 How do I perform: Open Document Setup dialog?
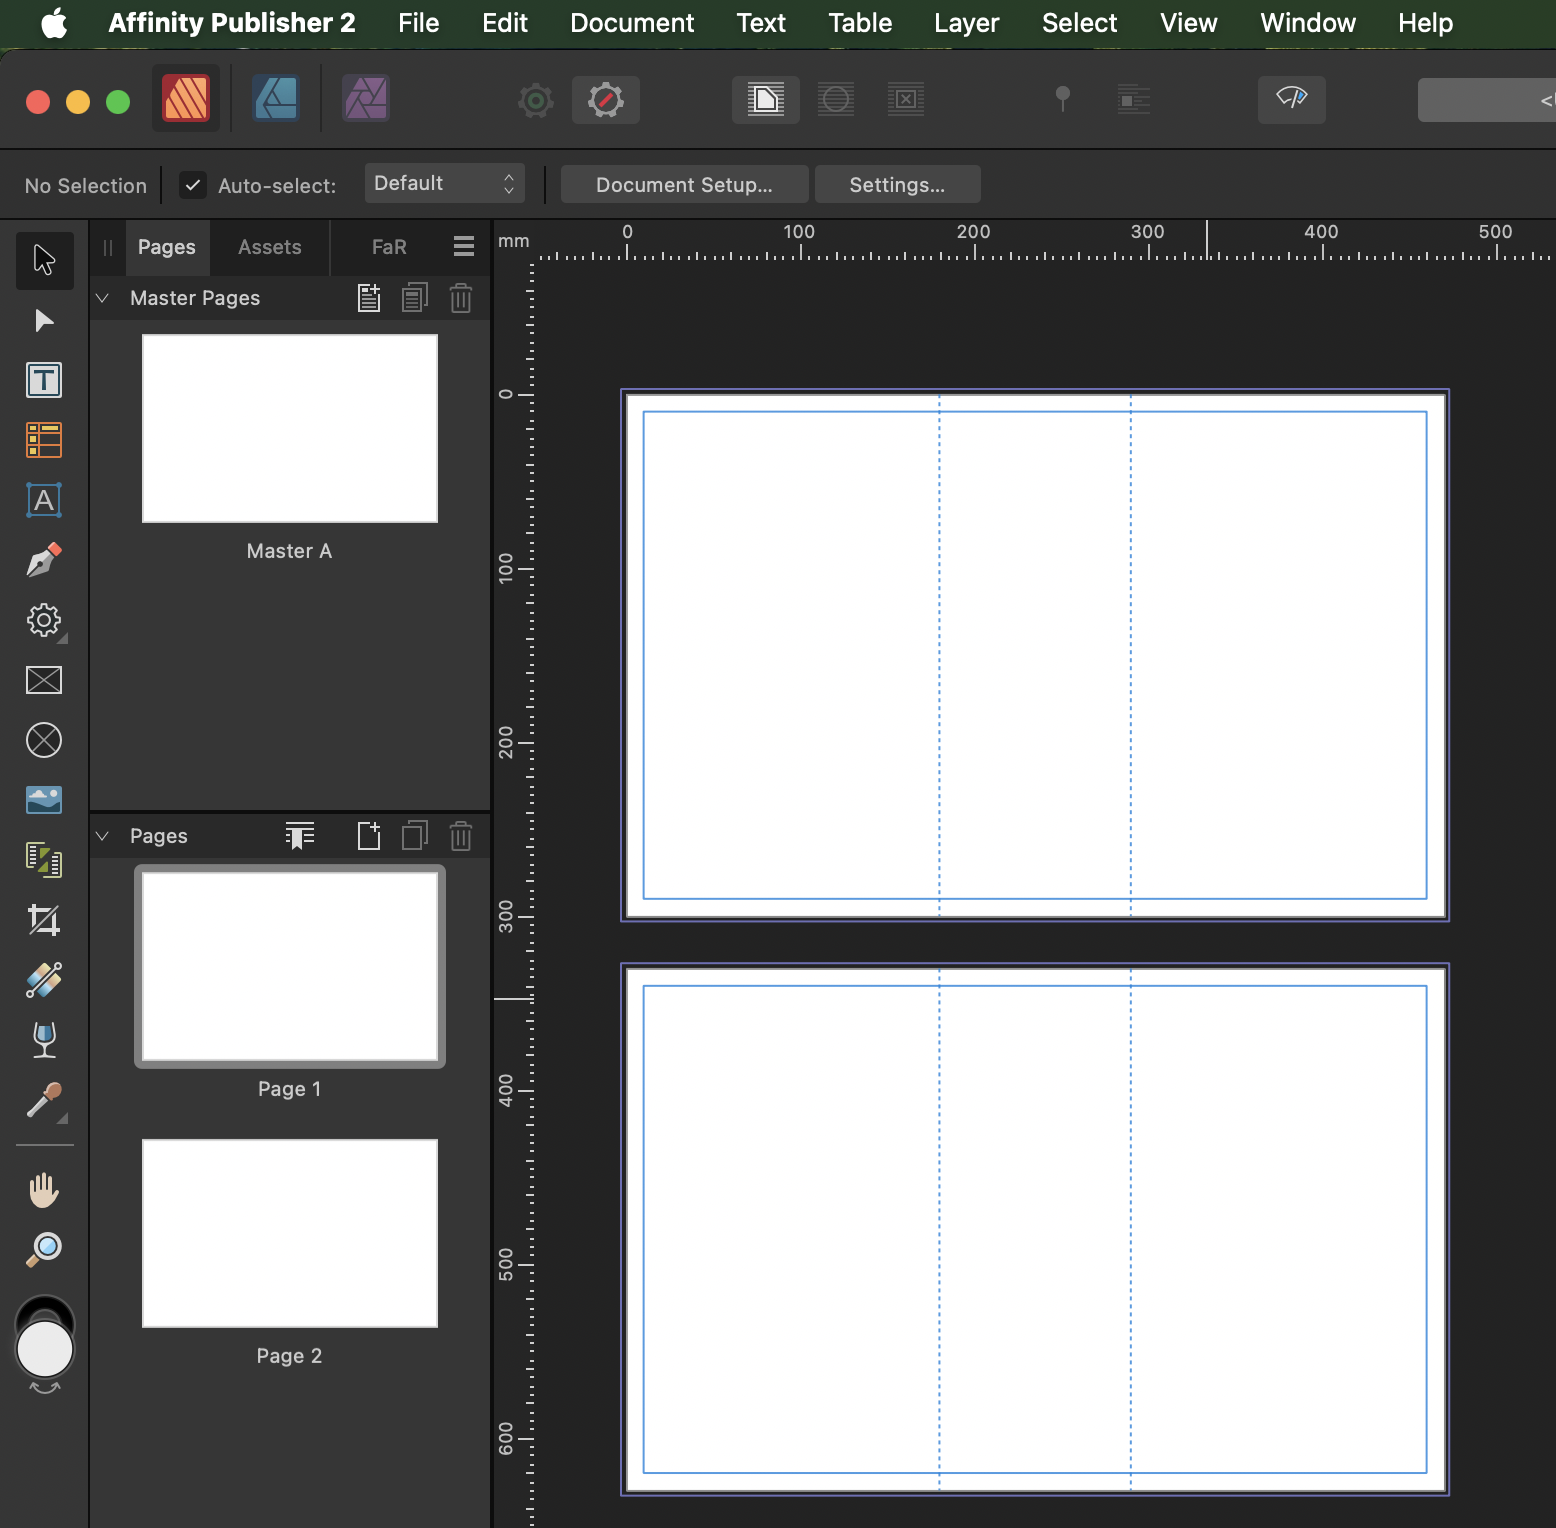coord(684,184)
